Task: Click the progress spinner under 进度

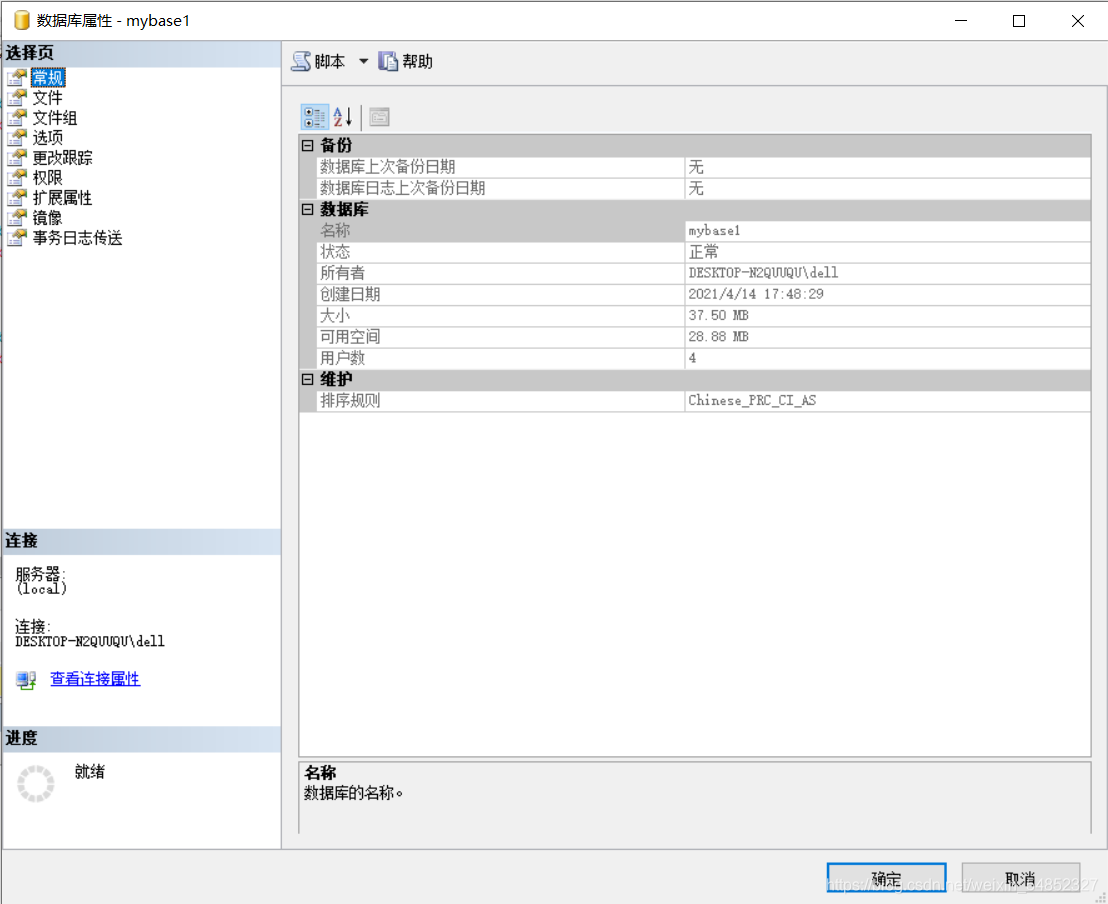Action: [x=35, y=783]
